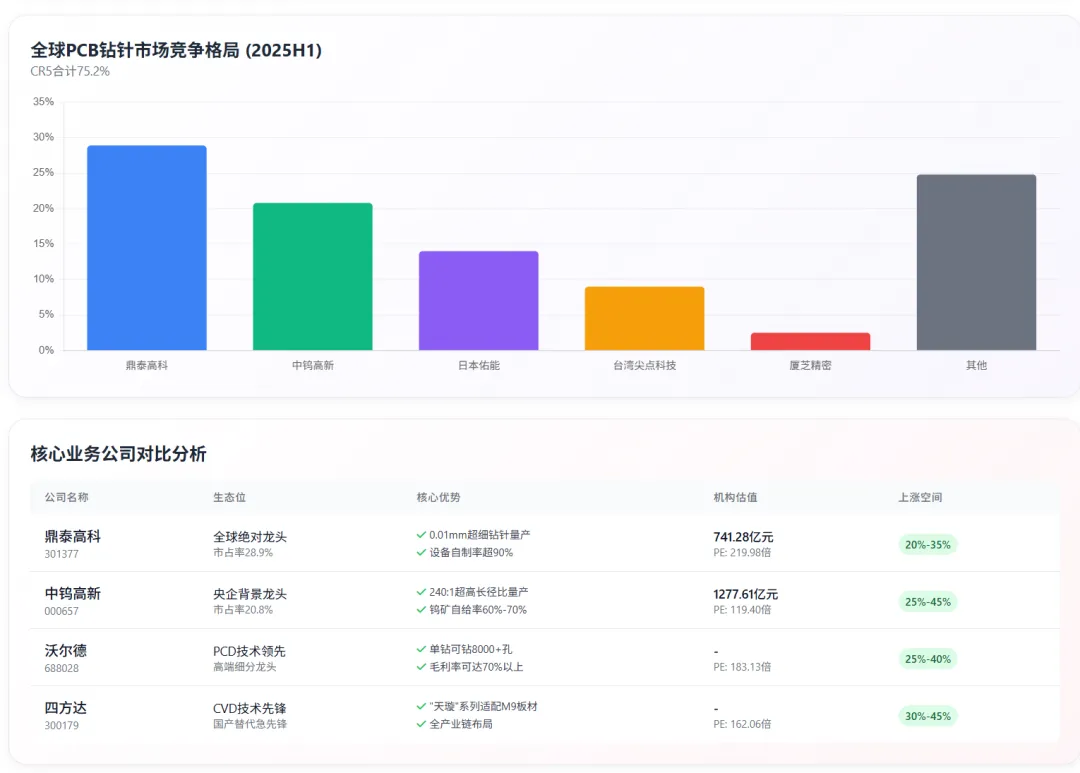Click the 25%-40% upside badge
Viewport: 1080px width, 773px height.
pyautogui.click(x=928, y=659)
